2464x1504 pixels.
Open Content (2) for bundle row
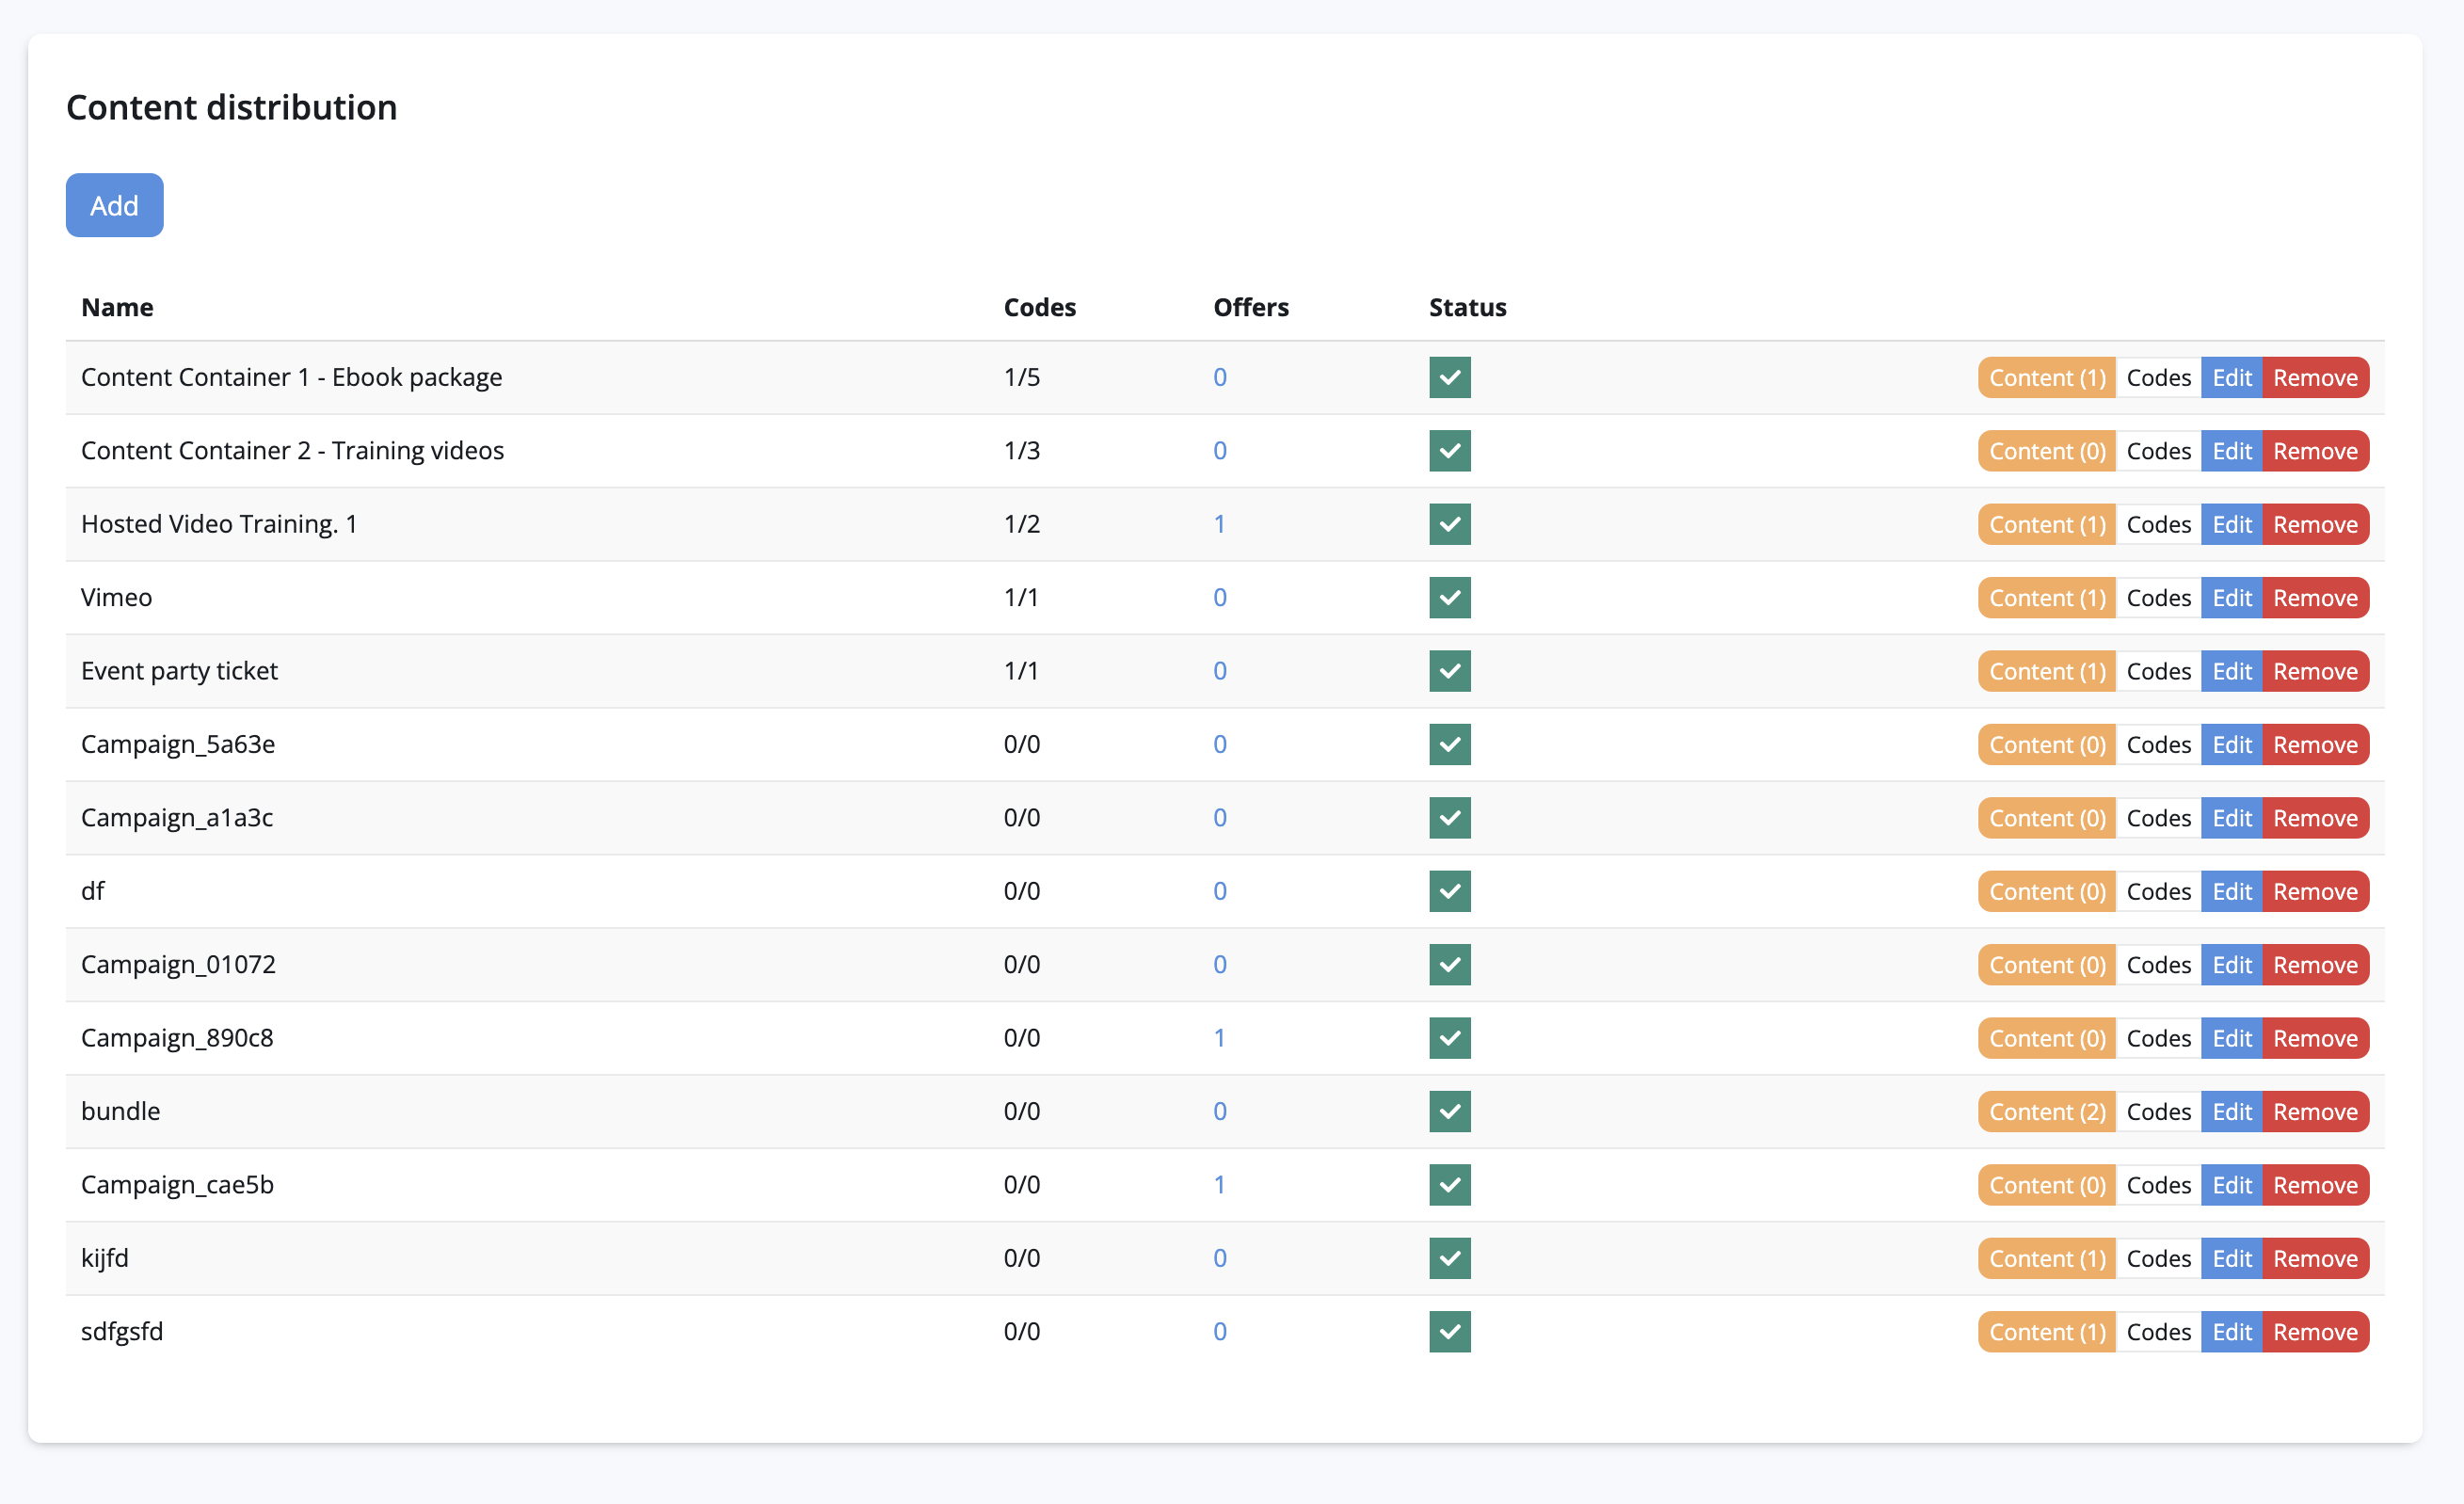(2046, 1112)
